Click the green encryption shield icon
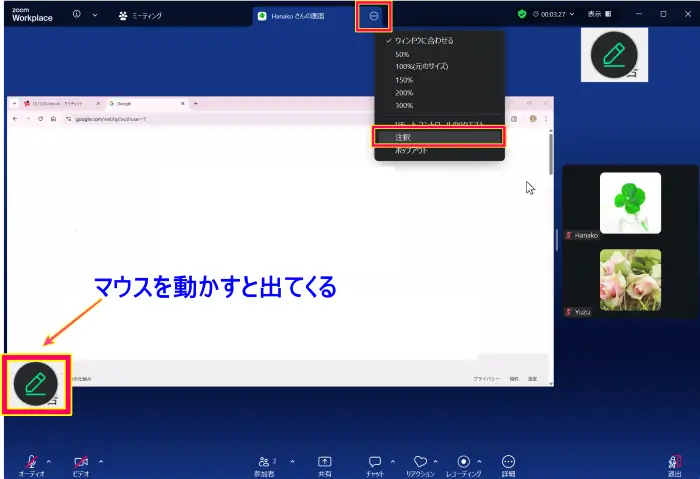700x479 pixels. (522, 15)
